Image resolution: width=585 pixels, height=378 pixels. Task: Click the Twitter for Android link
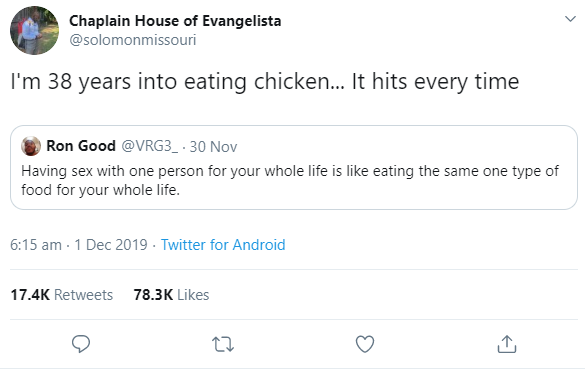[x=223, y=245]
